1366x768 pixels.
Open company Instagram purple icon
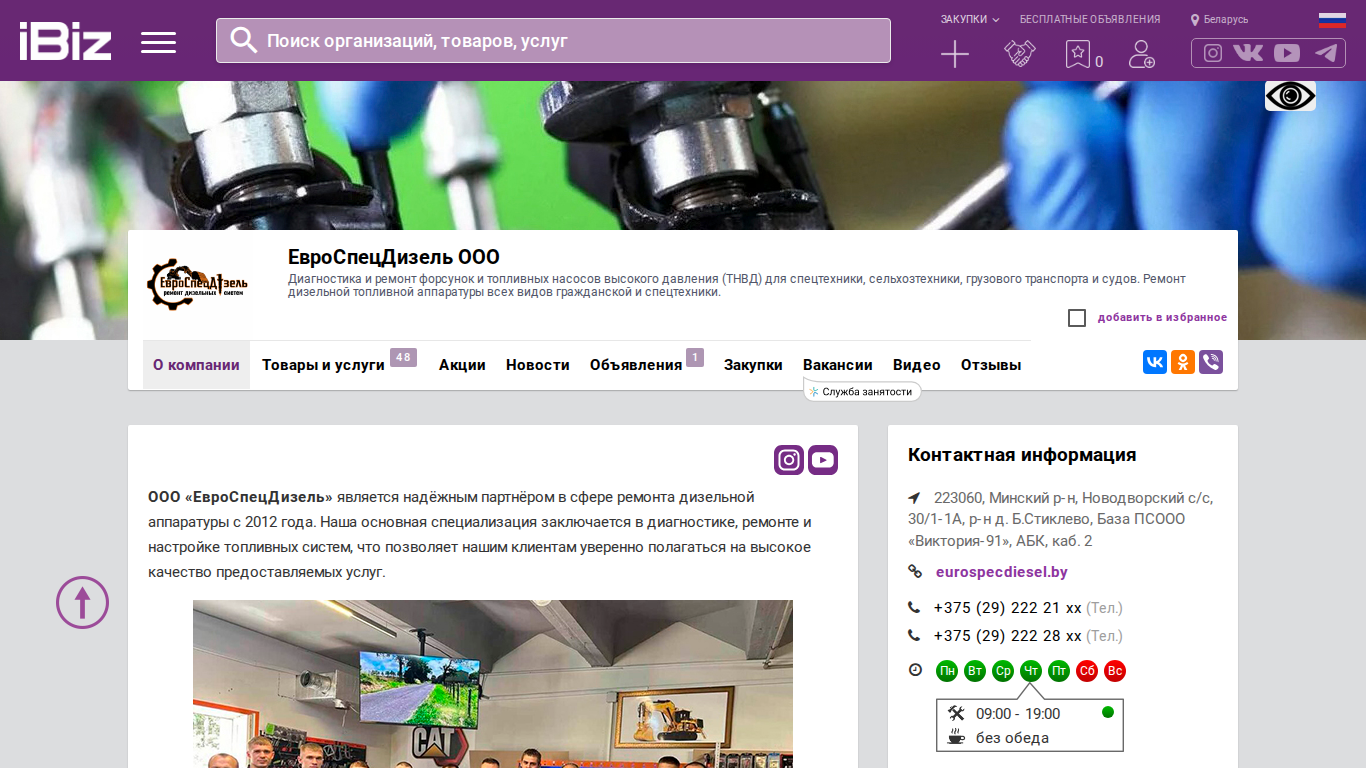tap(789, 460)
